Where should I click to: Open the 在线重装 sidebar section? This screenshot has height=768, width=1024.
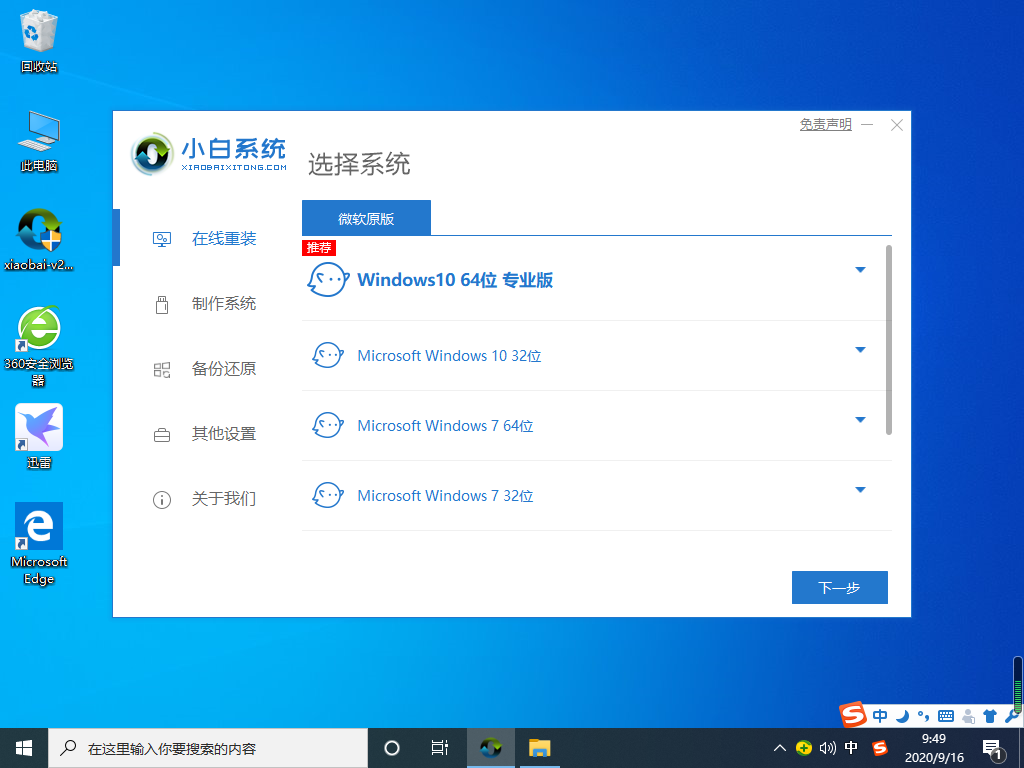pos(223,239)
